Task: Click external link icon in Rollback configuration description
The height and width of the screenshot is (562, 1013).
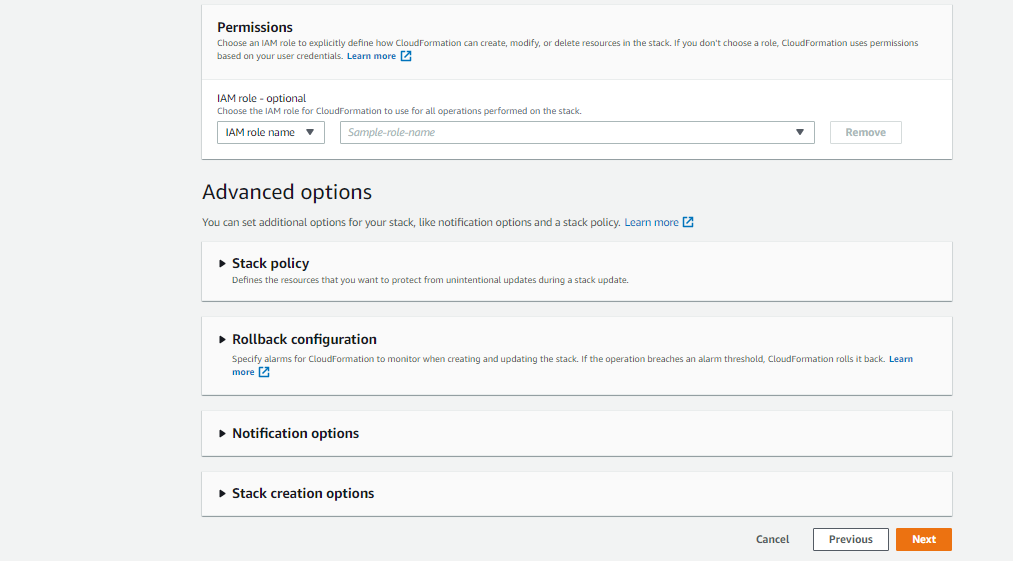Action: pyautogui.click(x=264, y=372)
